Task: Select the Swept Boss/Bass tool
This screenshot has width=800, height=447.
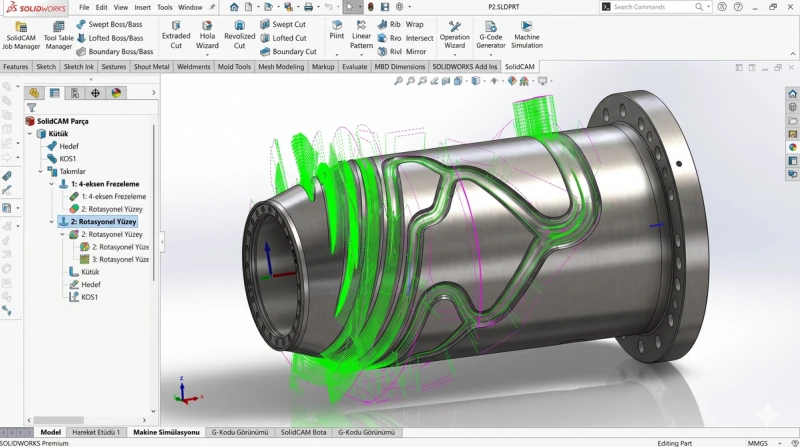Action: pyautogui.click(x=110, y=24)
